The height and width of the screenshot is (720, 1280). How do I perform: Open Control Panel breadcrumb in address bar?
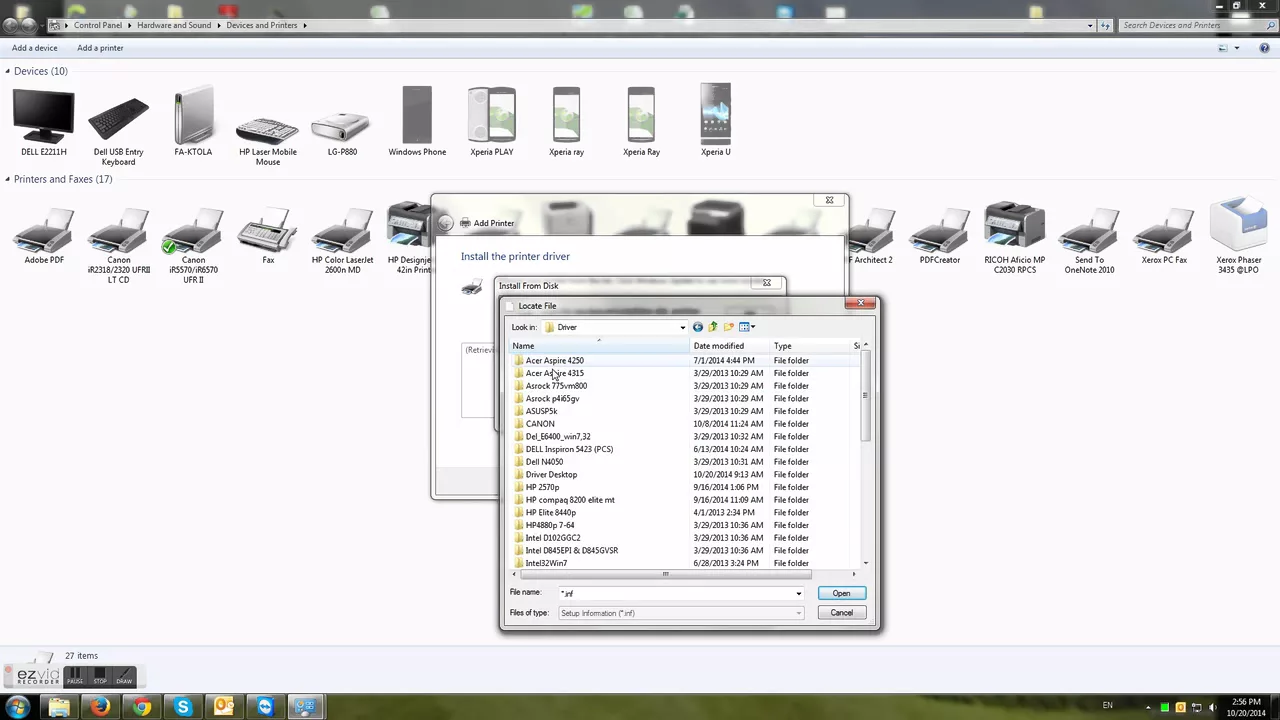[98, 25]
